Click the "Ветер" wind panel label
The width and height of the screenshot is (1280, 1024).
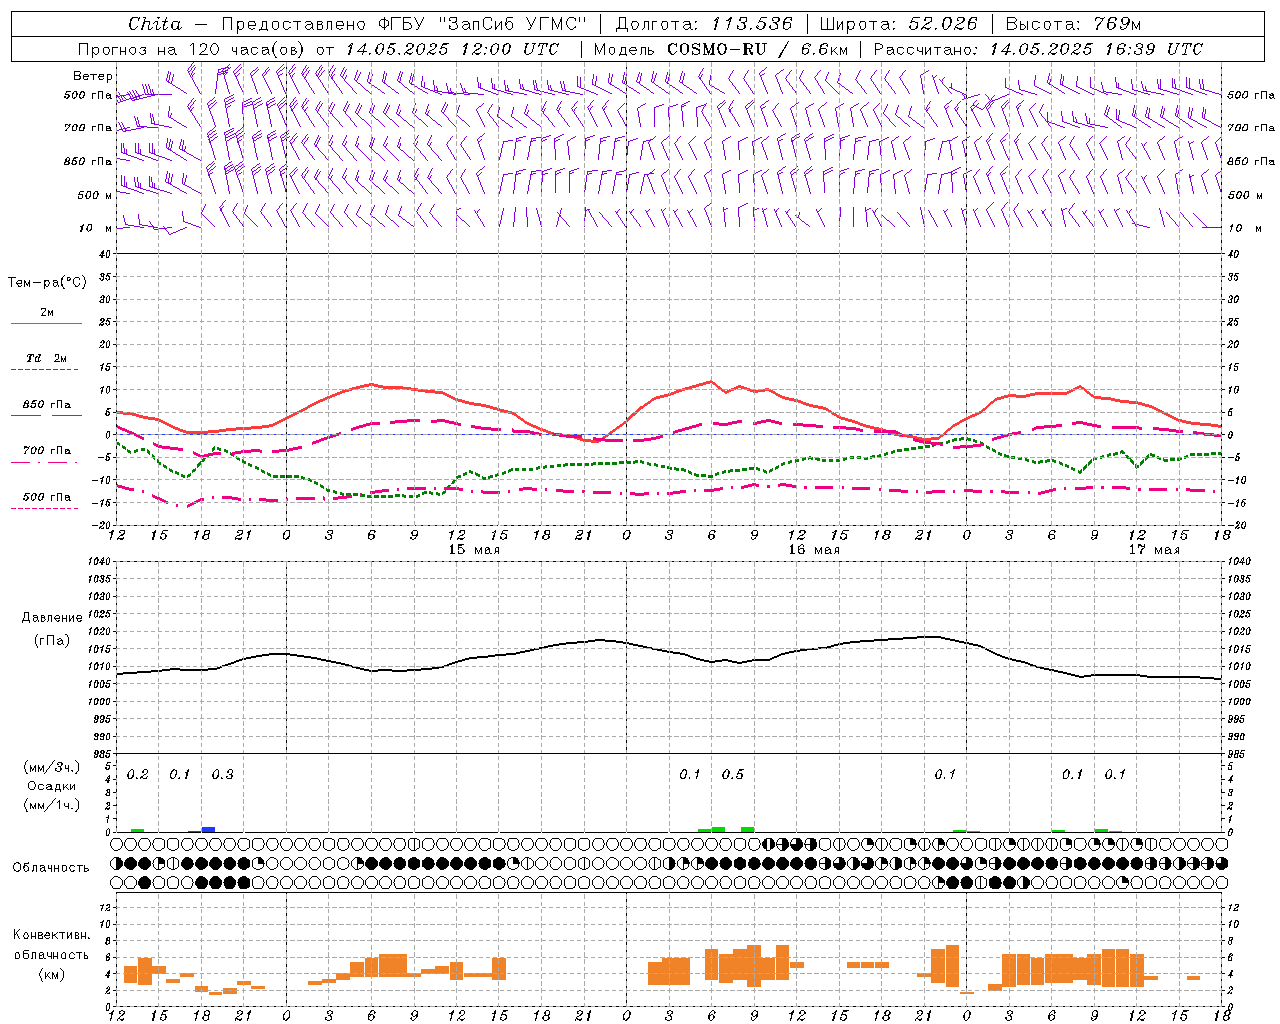[x=92, y=76]
